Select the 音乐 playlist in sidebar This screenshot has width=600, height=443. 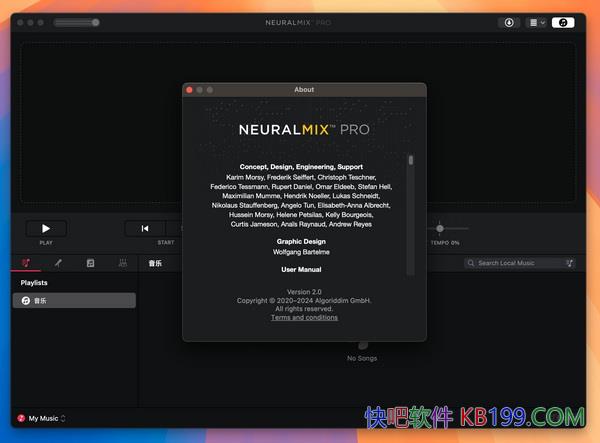click(75, 300)
